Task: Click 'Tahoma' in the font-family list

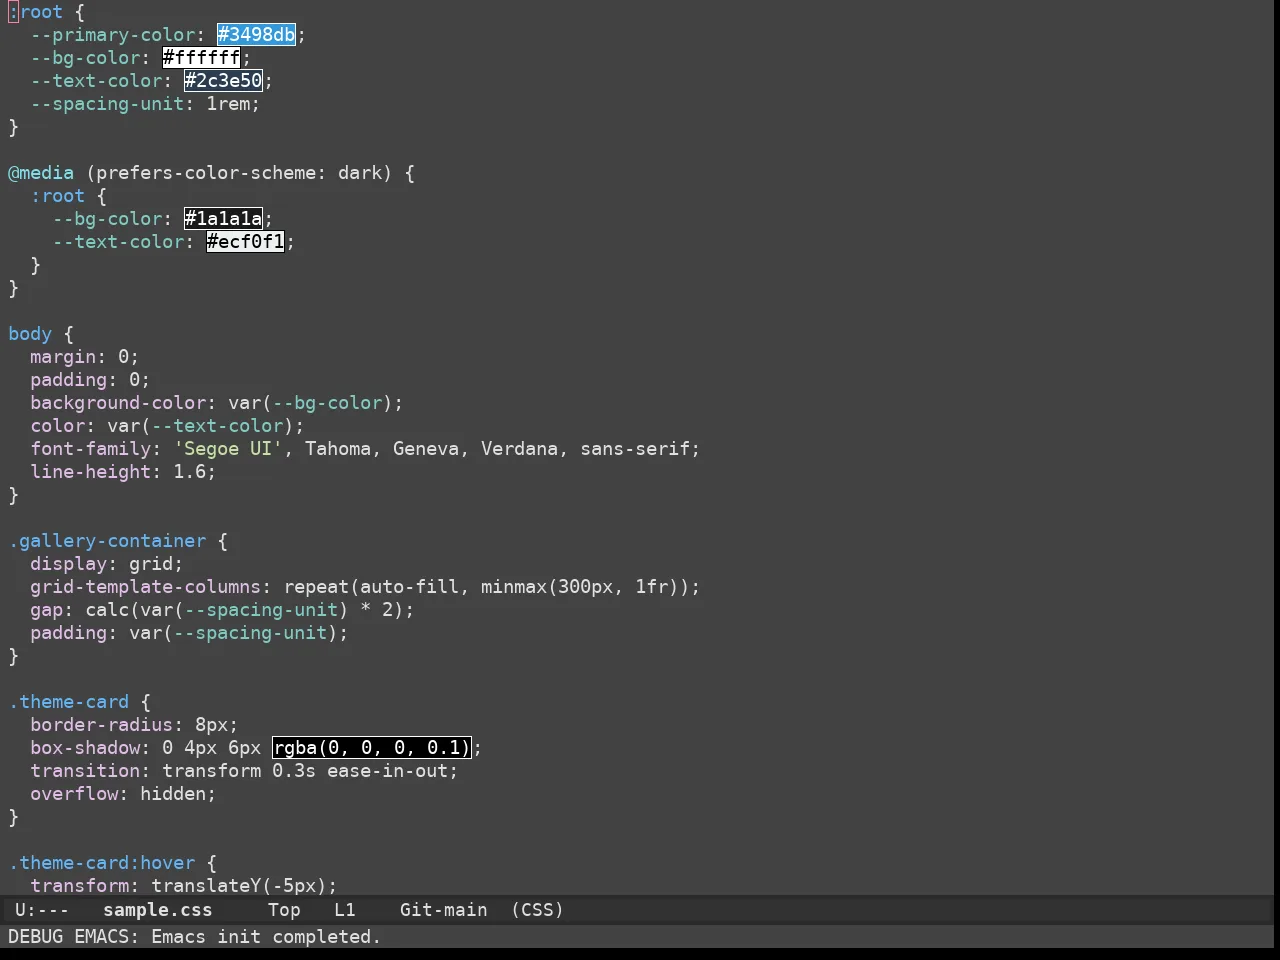Action: point(338,449)
